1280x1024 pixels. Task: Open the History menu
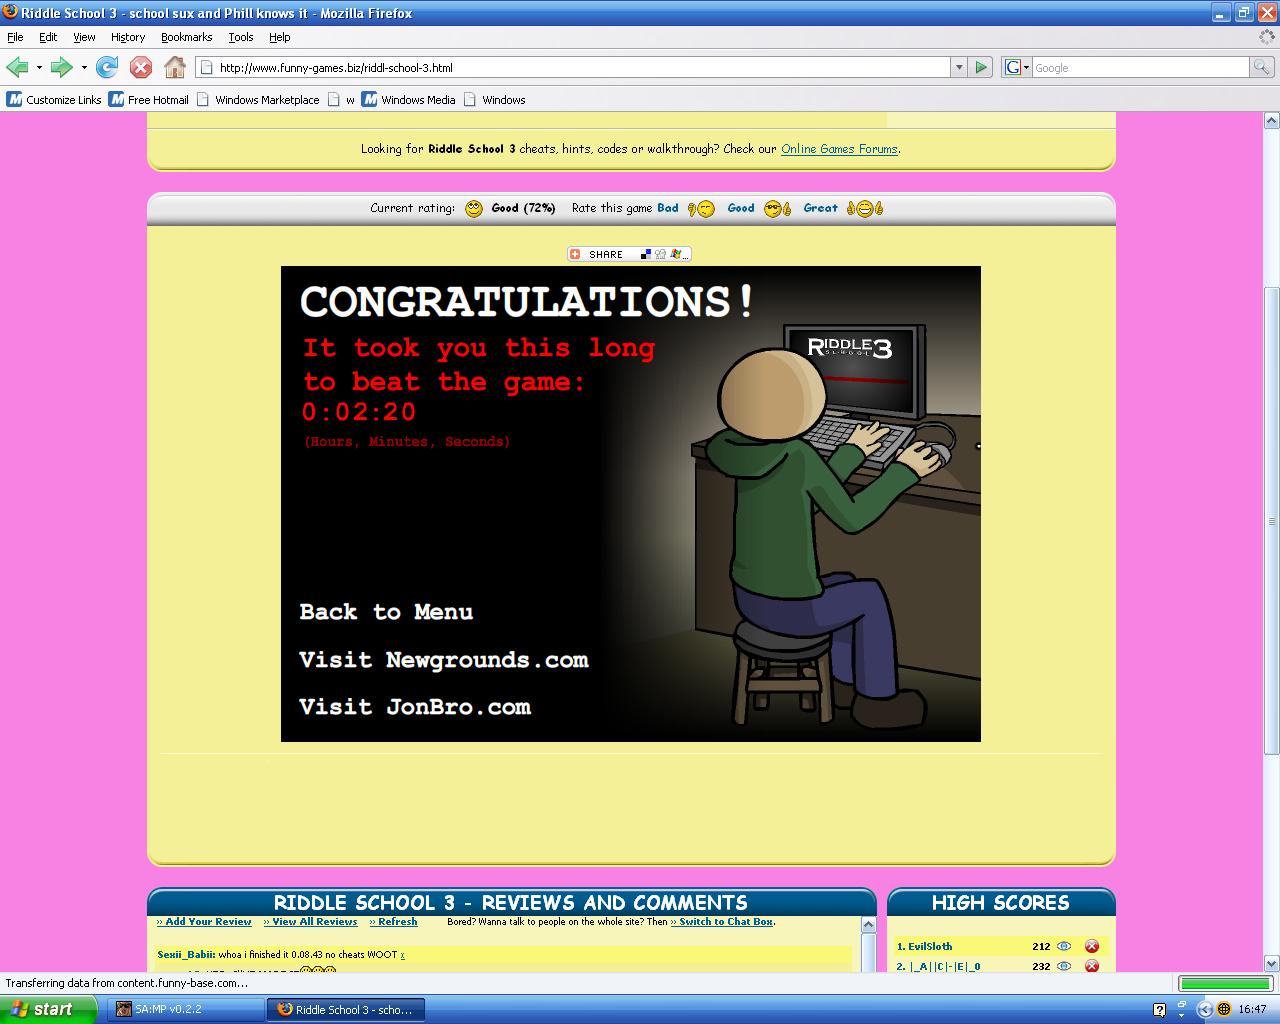tap(128, 37)
